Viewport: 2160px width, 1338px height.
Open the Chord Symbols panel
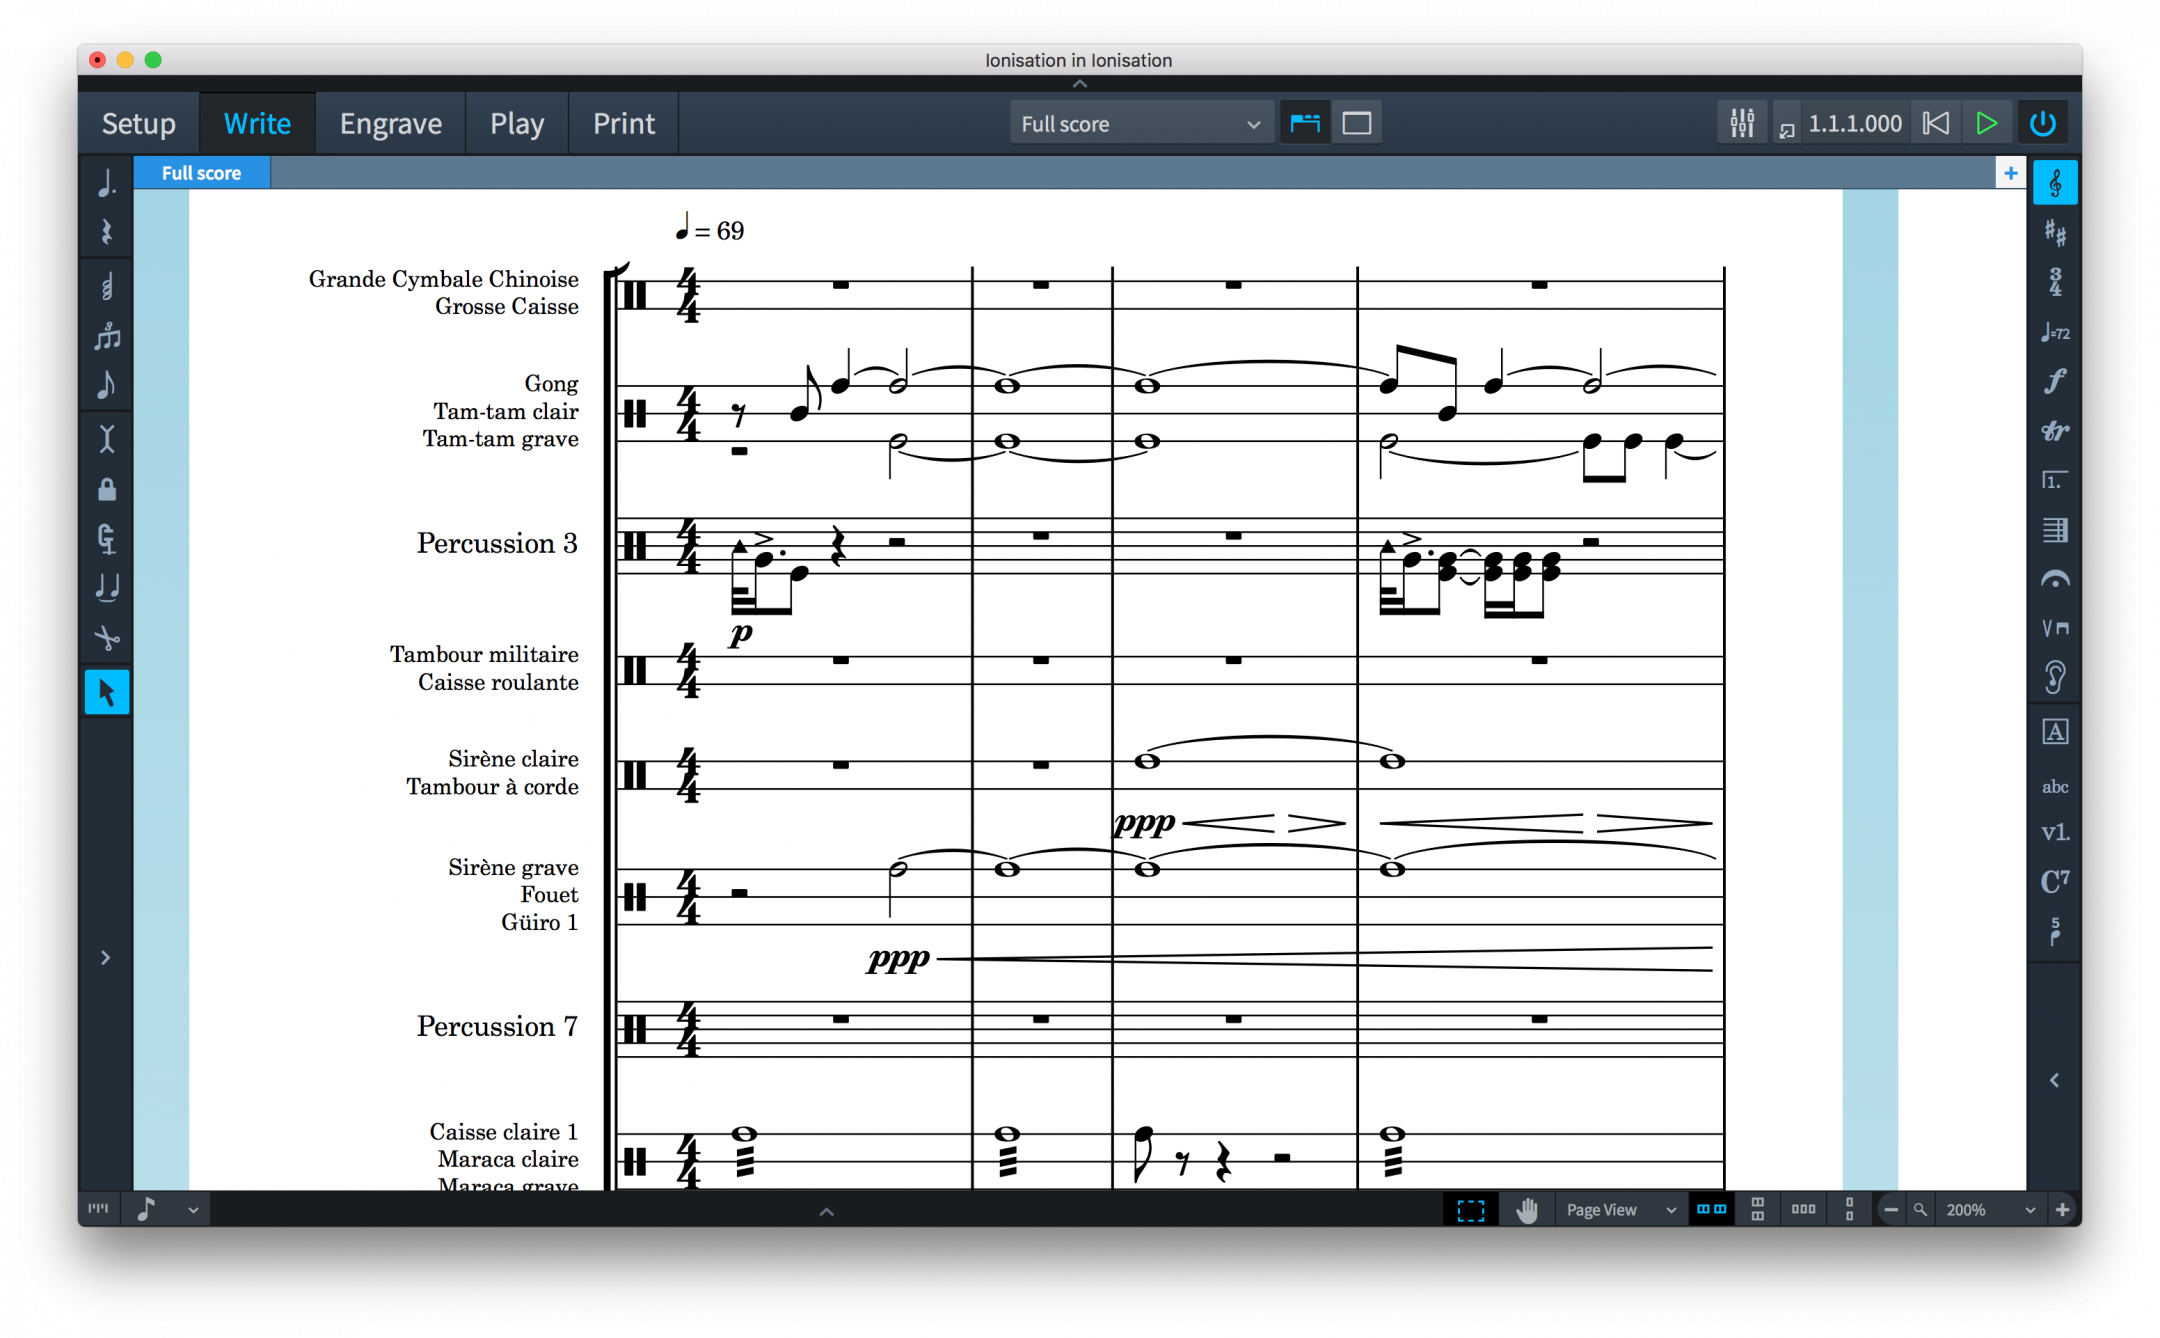coord(2055,882)
